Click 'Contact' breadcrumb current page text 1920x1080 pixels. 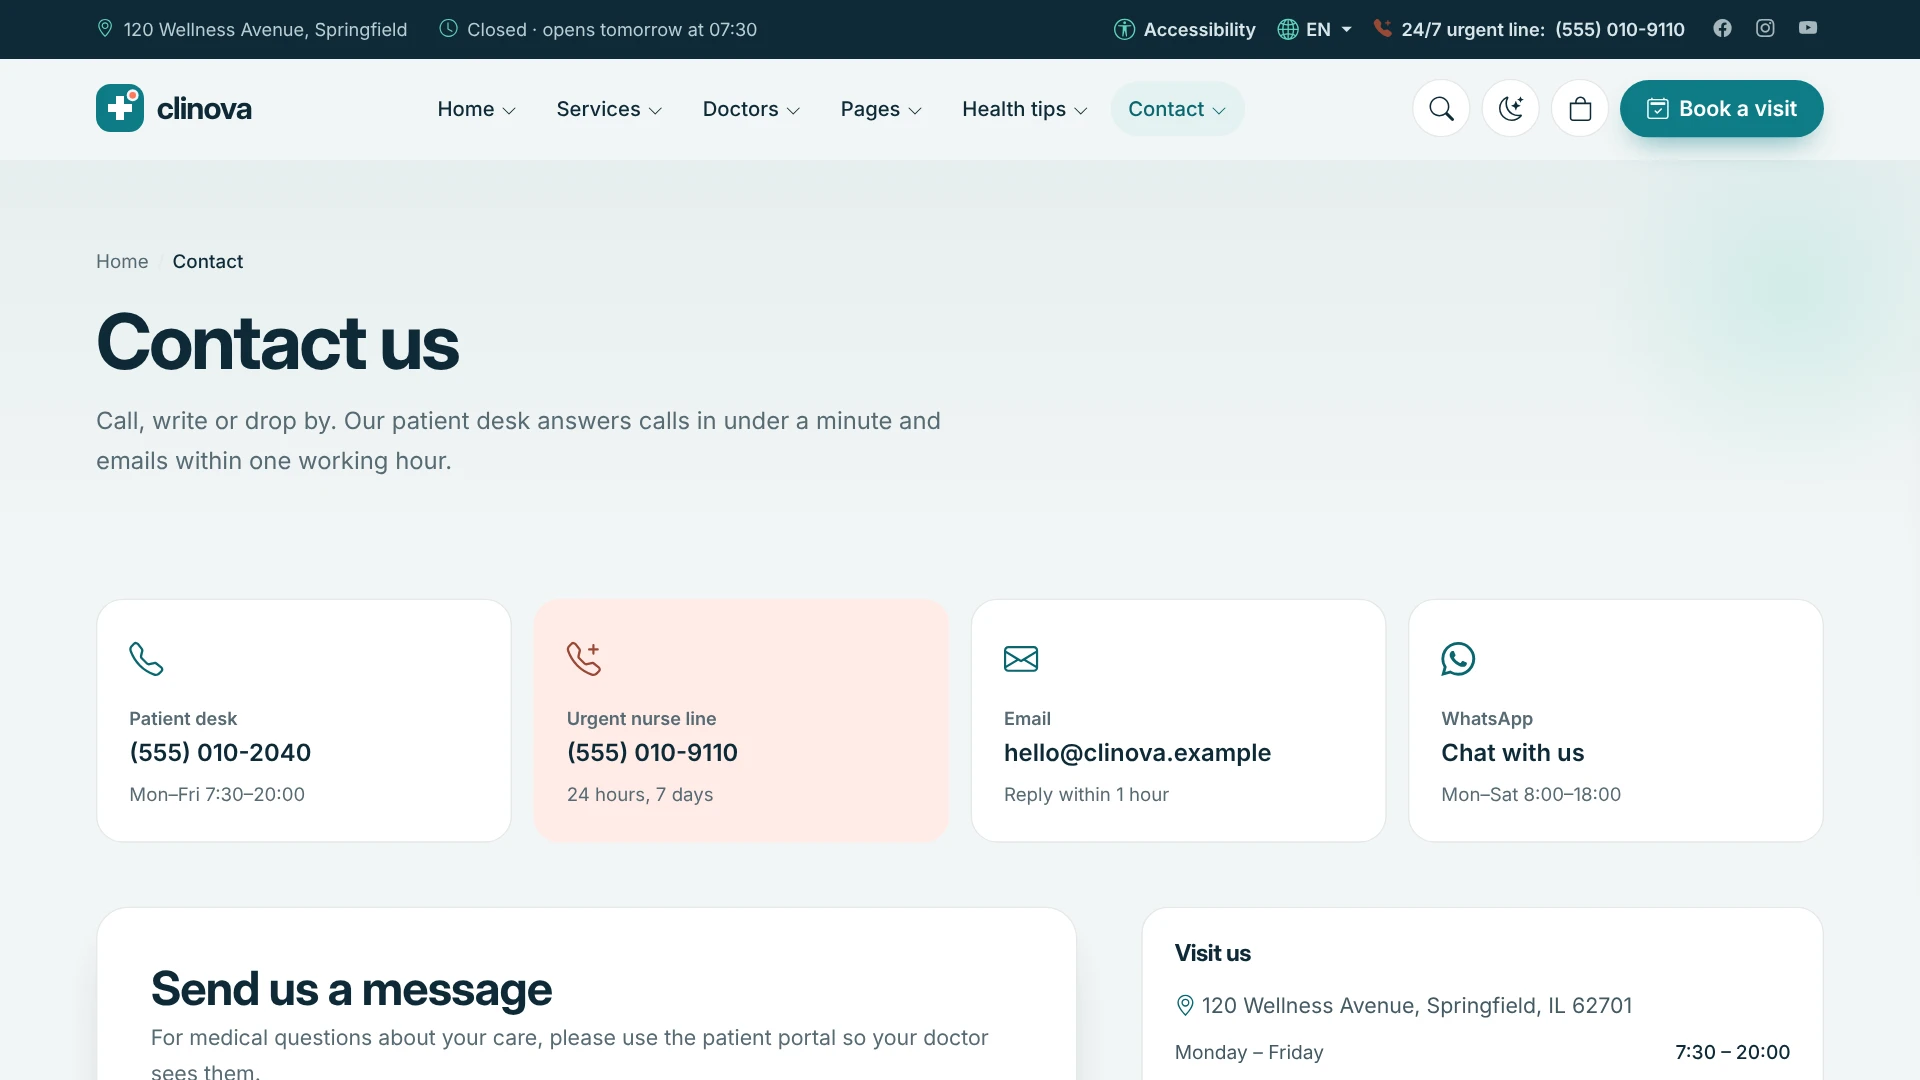click(x=208, y=261)
